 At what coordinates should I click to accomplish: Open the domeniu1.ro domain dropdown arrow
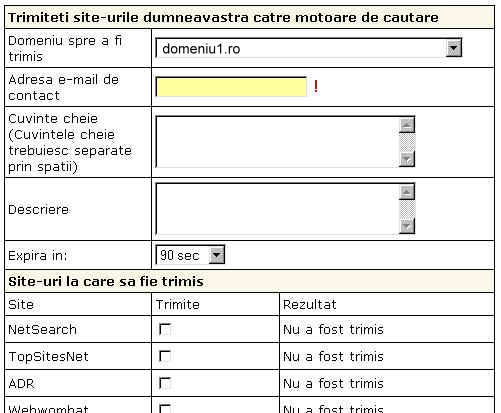tap(454, 49)
